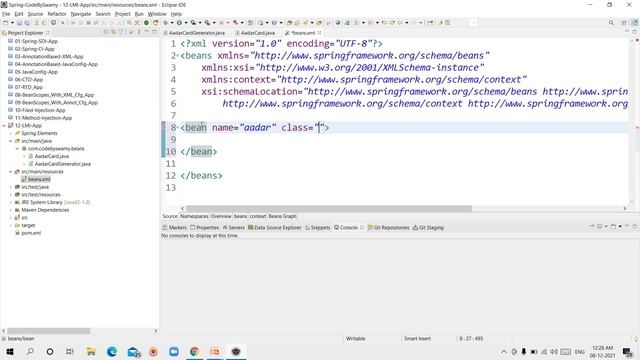Open the Window menu
Image resolution: width=640 pixels, height=360 pixels.
point(157,14)
